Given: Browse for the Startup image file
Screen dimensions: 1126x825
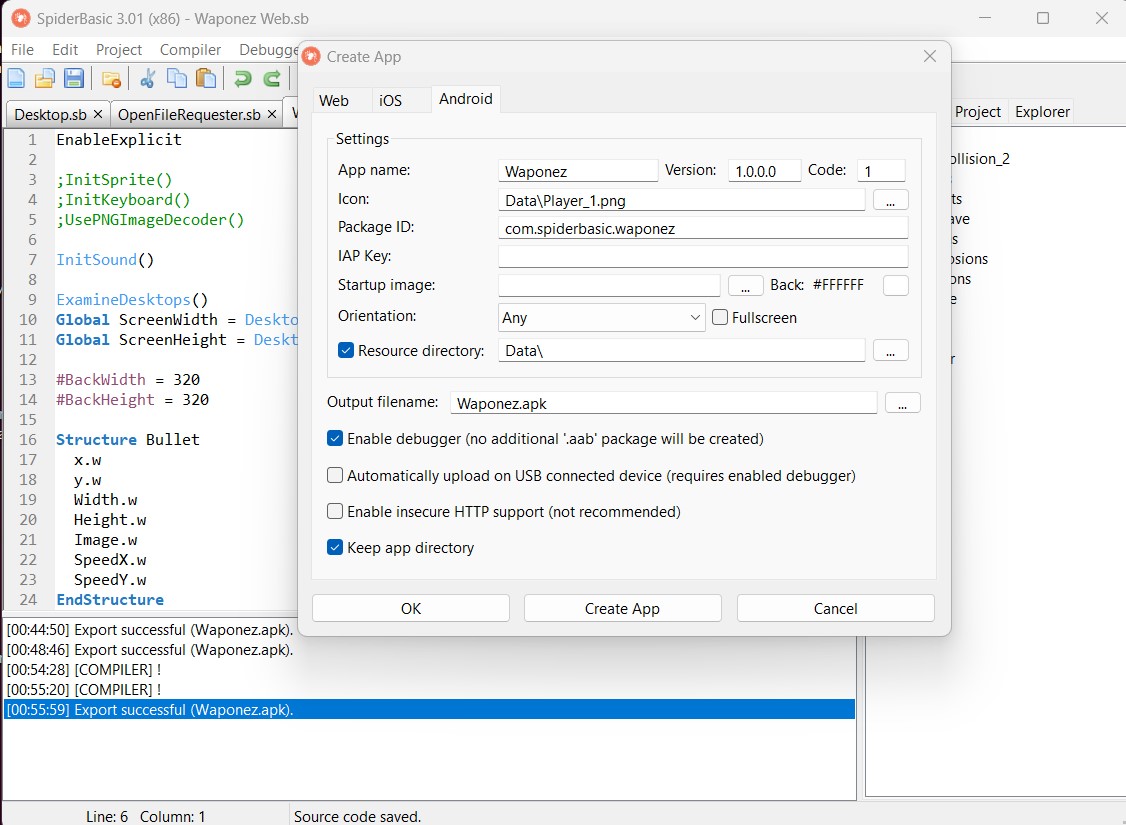Looking at the screenshot, I should point(745,286).
